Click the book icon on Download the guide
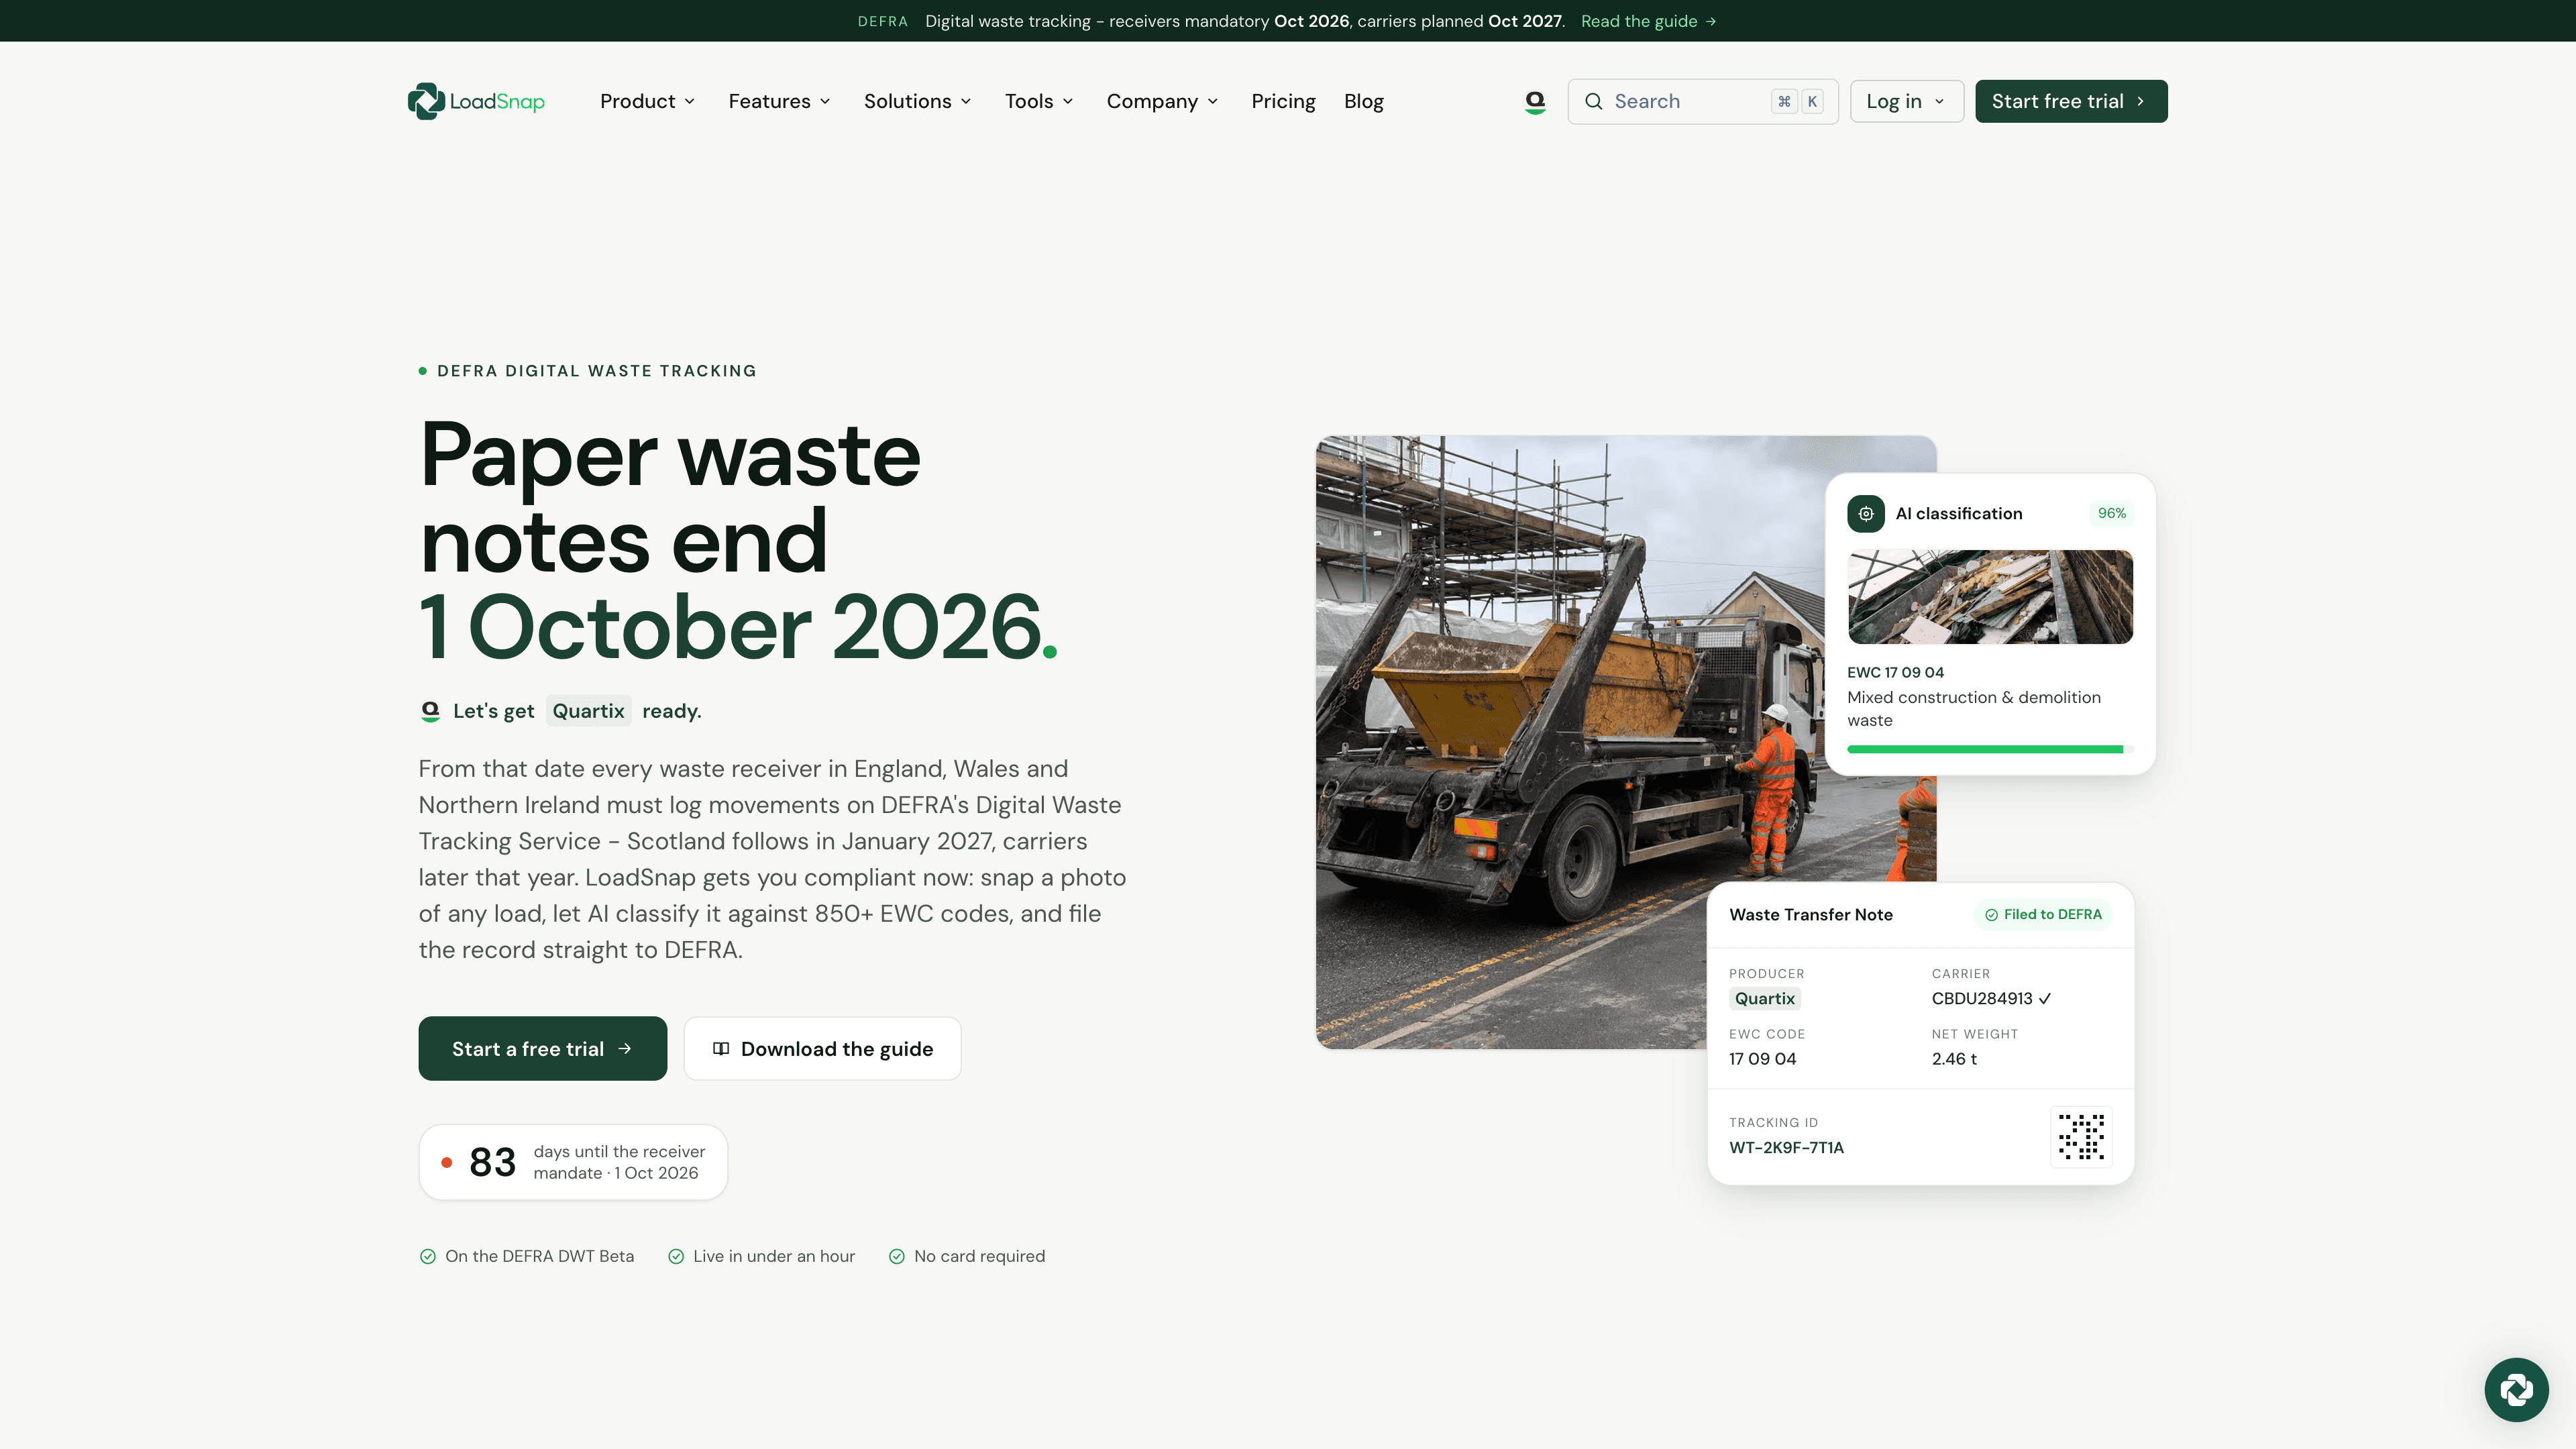The image size is (2576, 1449). tap(720, 1048)
